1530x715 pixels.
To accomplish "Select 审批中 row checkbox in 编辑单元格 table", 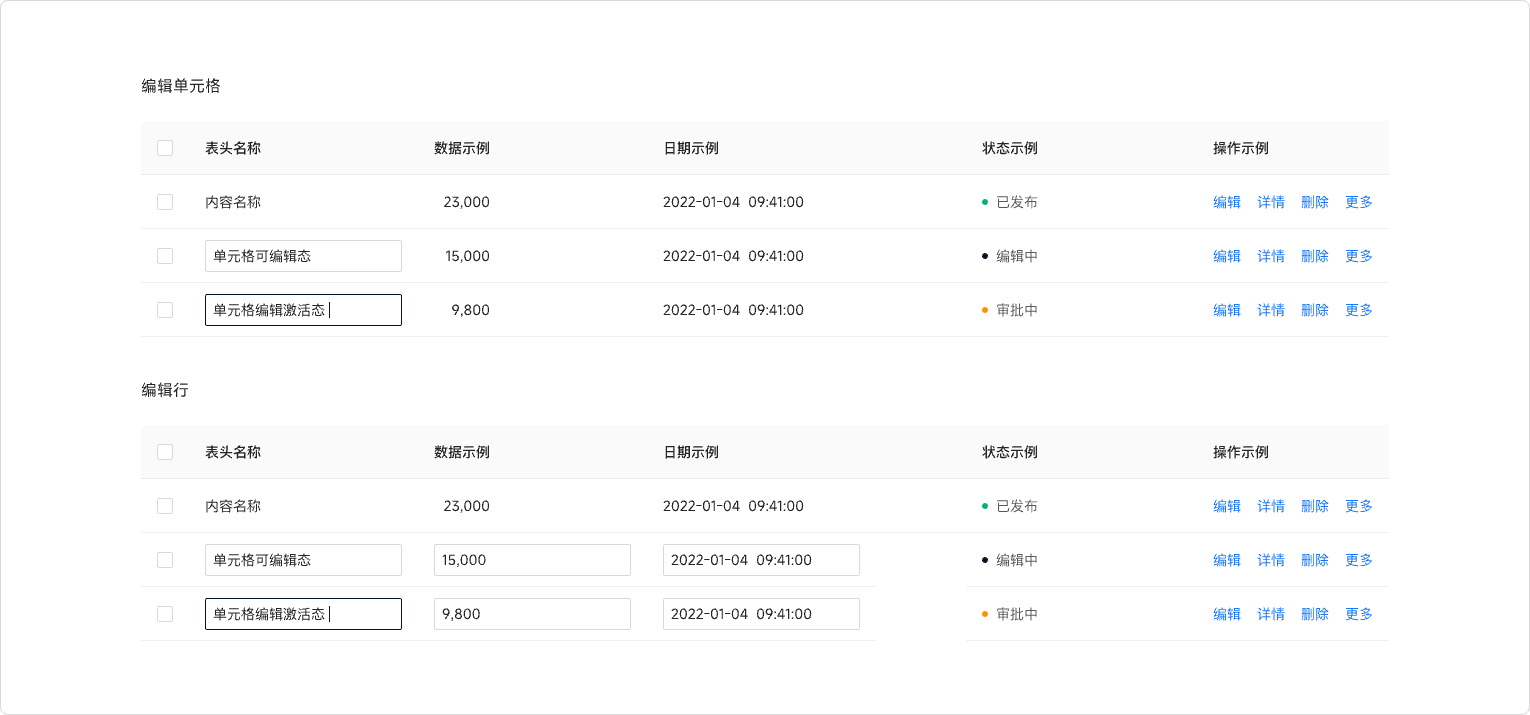I will tap(165, 310).
